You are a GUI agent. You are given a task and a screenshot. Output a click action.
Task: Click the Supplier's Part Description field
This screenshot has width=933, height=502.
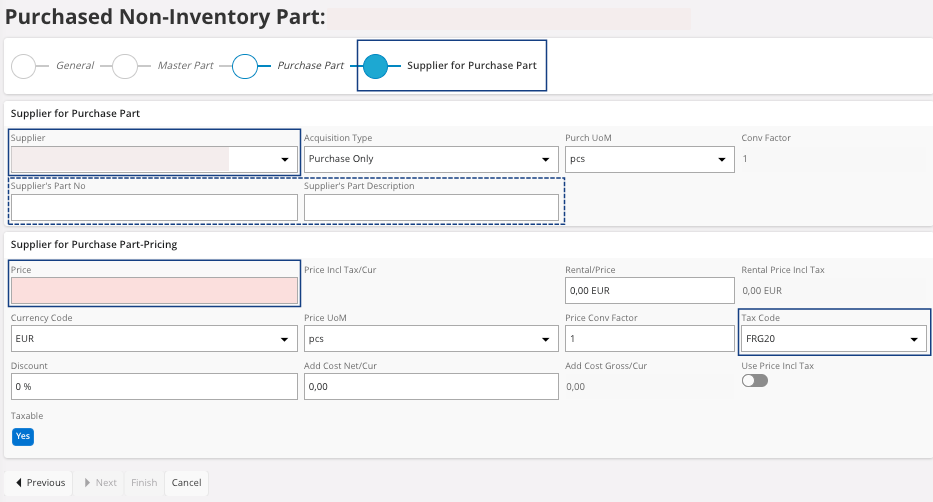tap(431, 207)
